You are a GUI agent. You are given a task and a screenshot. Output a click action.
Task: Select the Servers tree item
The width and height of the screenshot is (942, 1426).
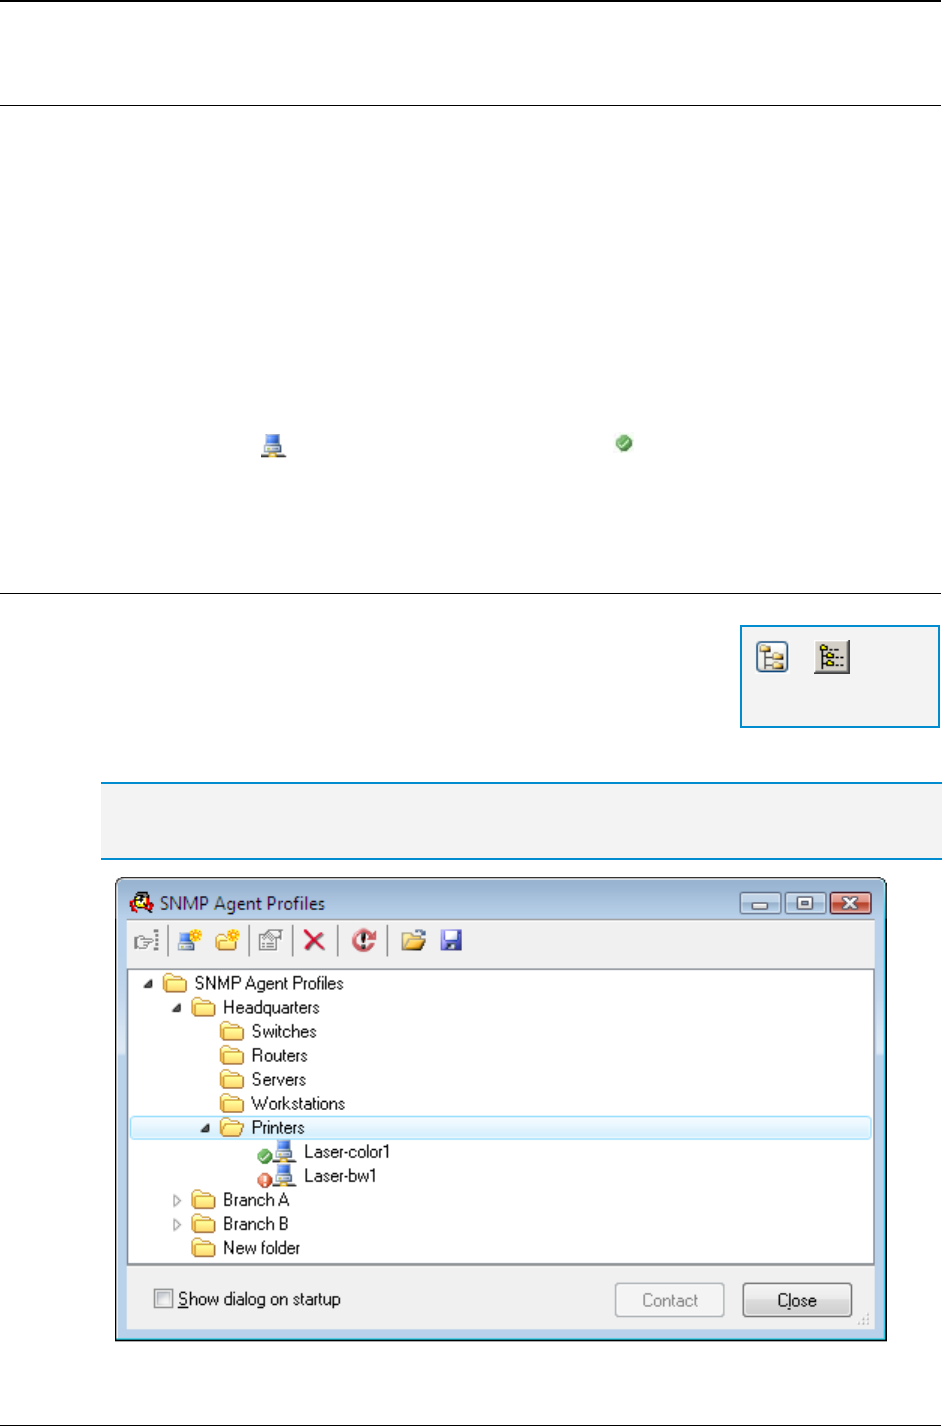click(x=278, y=1079)
